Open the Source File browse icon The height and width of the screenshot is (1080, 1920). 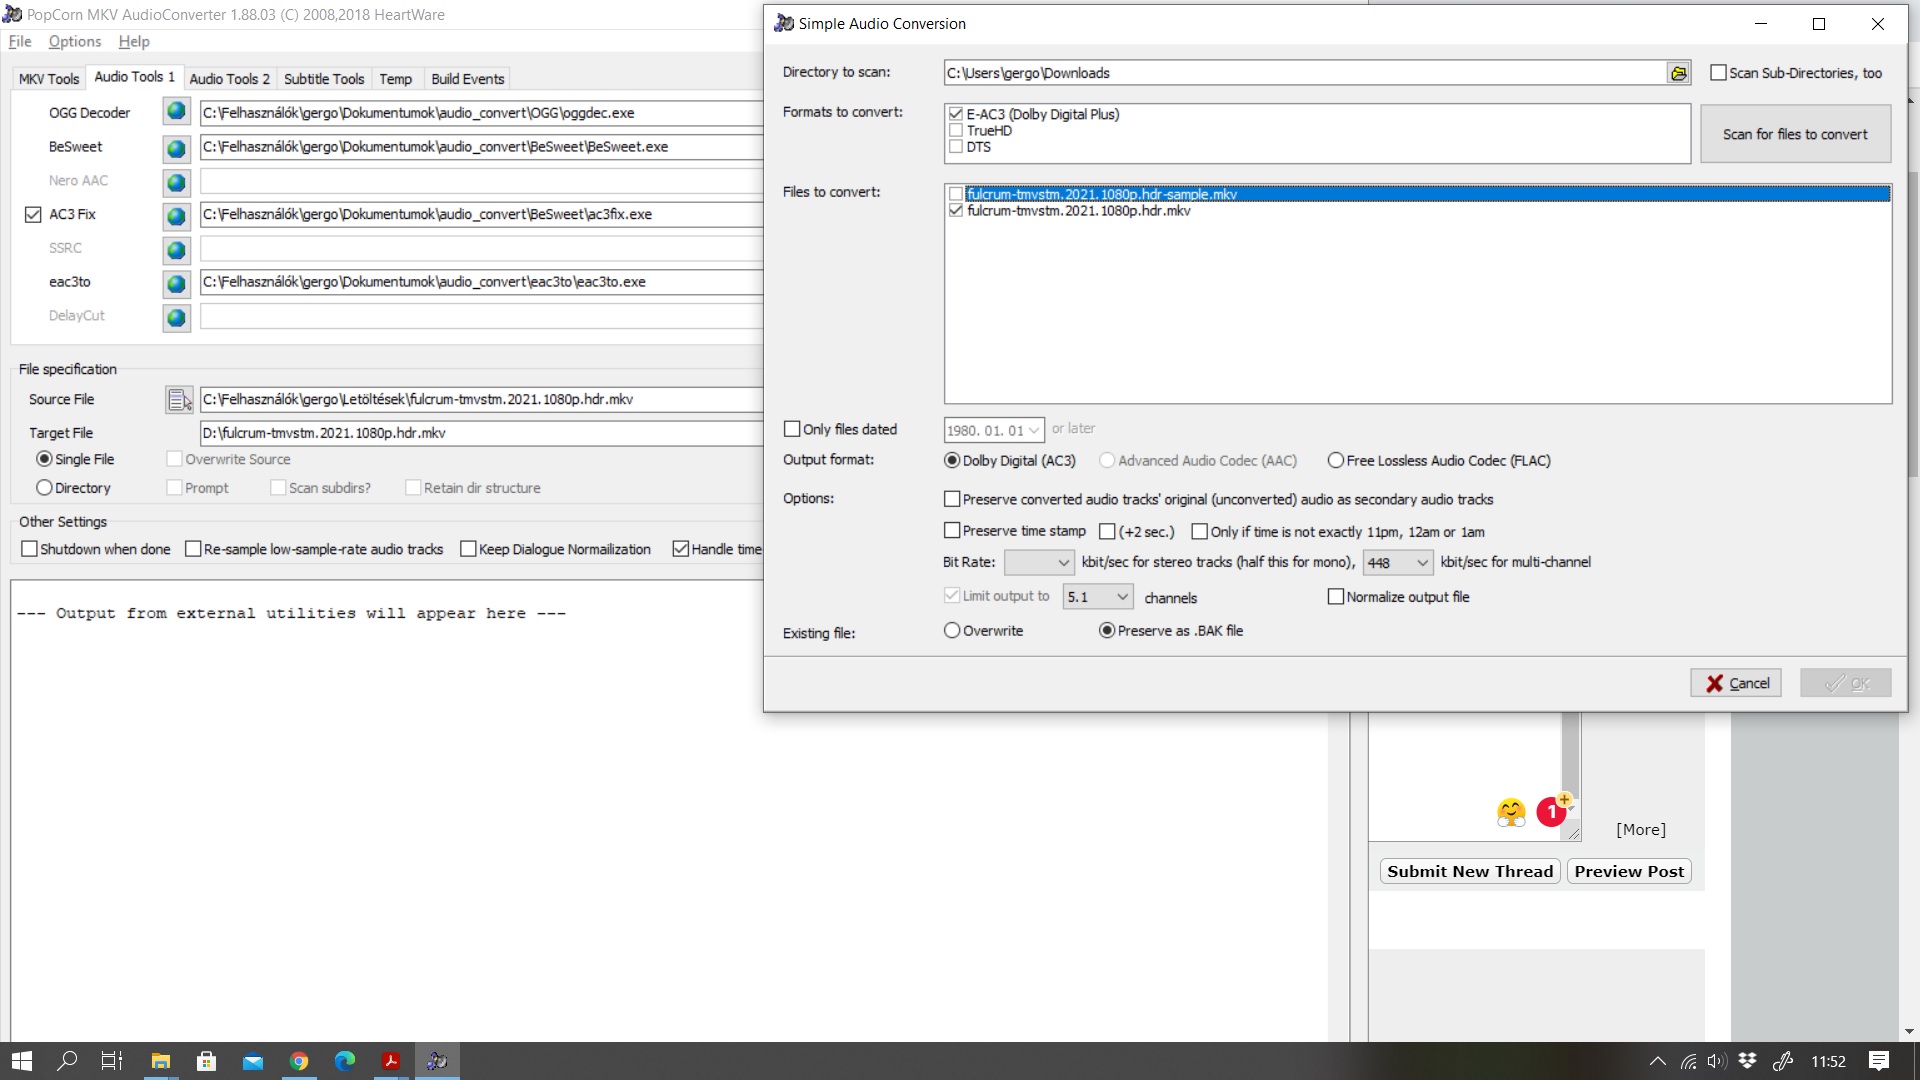(178, 400)
